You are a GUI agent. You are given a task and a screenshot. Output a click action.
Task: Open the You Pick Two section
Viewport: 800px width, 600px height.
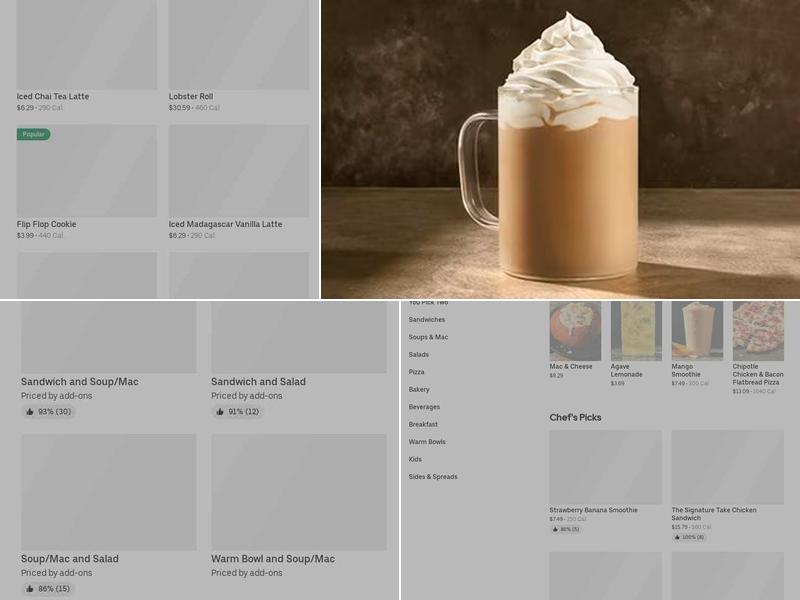430,301
